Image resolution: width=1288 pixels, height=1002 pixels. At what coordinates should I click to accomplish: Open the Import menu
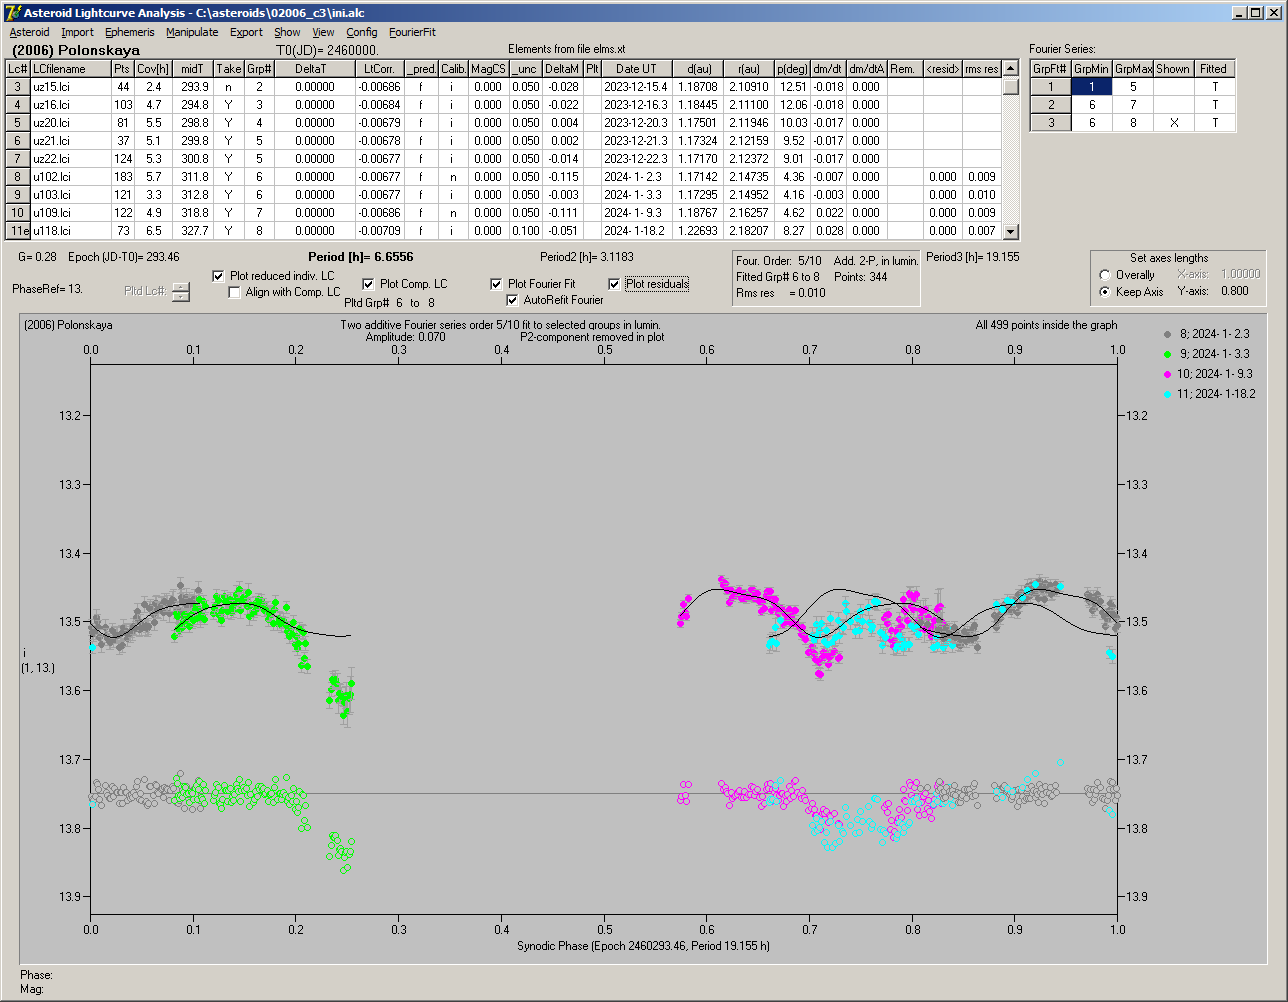[x=77, y=32]
